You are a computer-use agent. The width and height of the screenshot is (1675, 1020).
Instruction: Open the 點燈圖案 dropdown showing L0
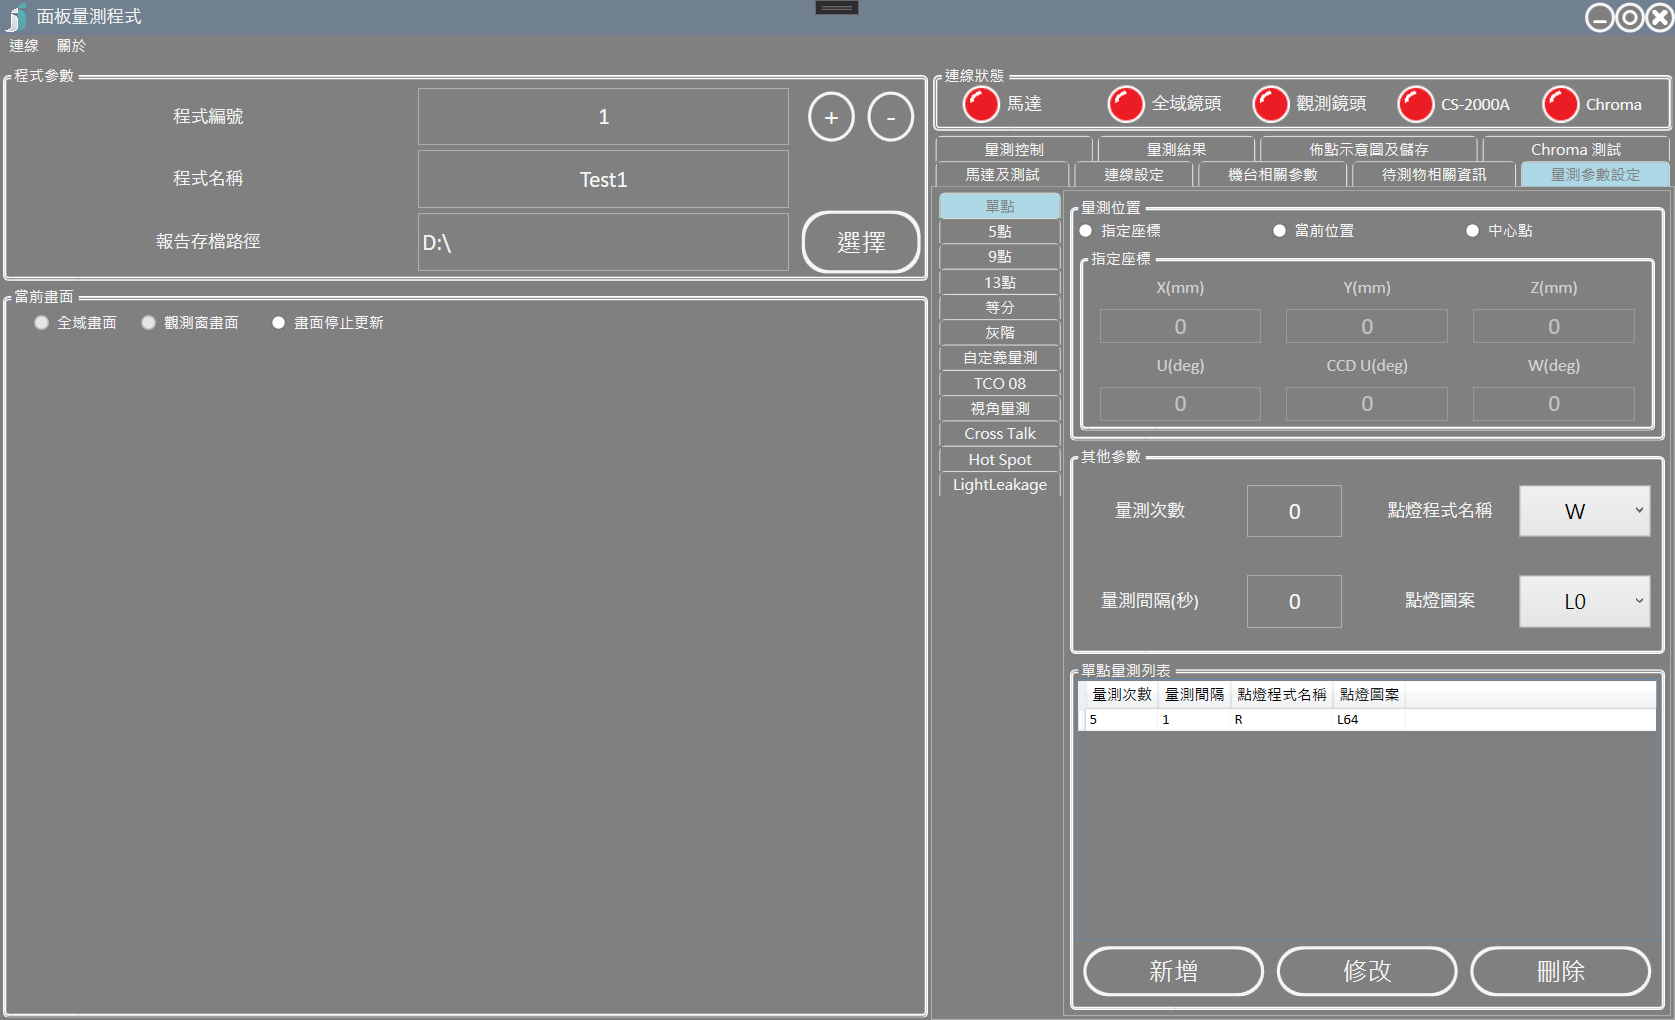1584,601
